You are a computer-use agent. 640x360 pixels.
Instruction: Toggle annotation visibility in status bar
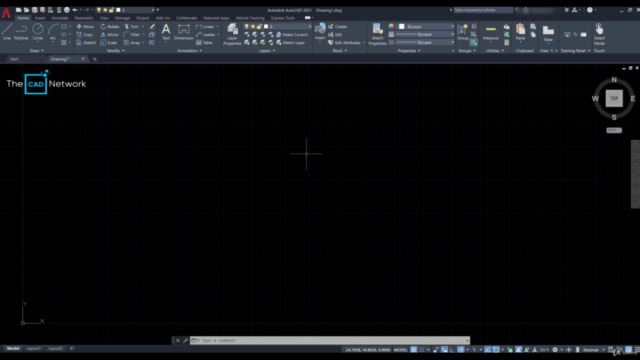519,350
